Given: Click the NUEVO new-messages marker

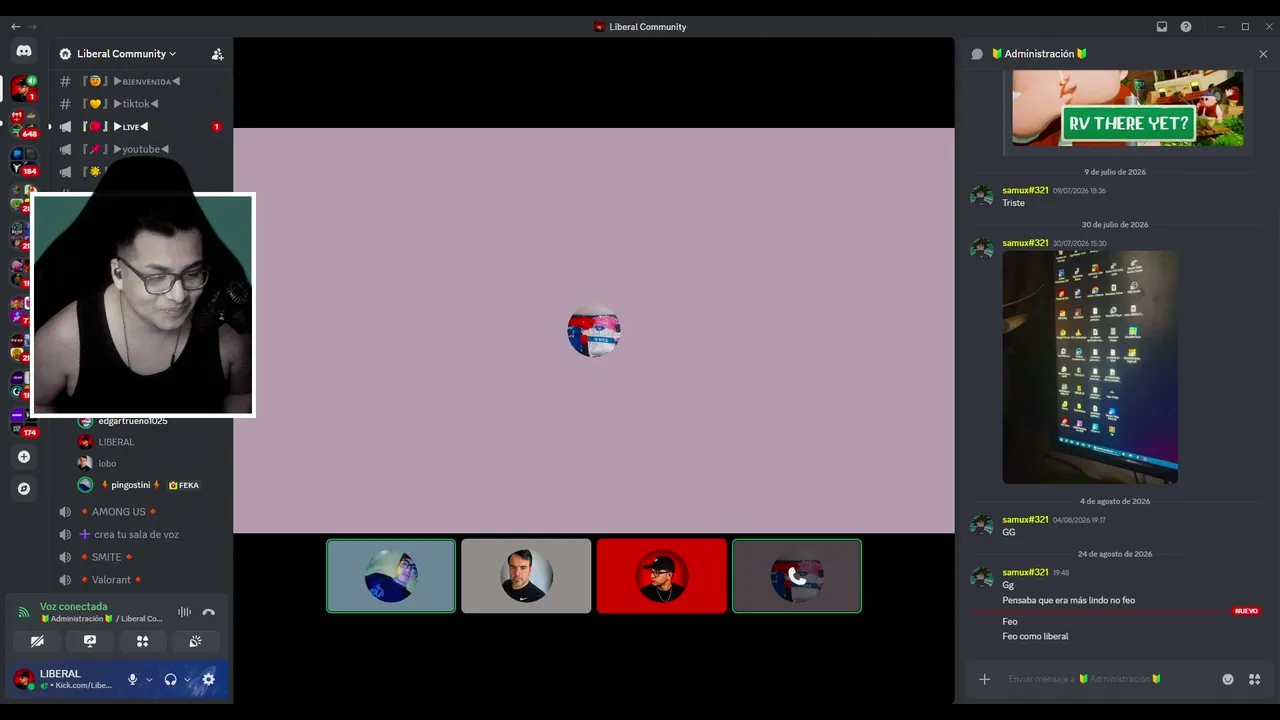Looking at the screenshot, I should (1246, 611).
